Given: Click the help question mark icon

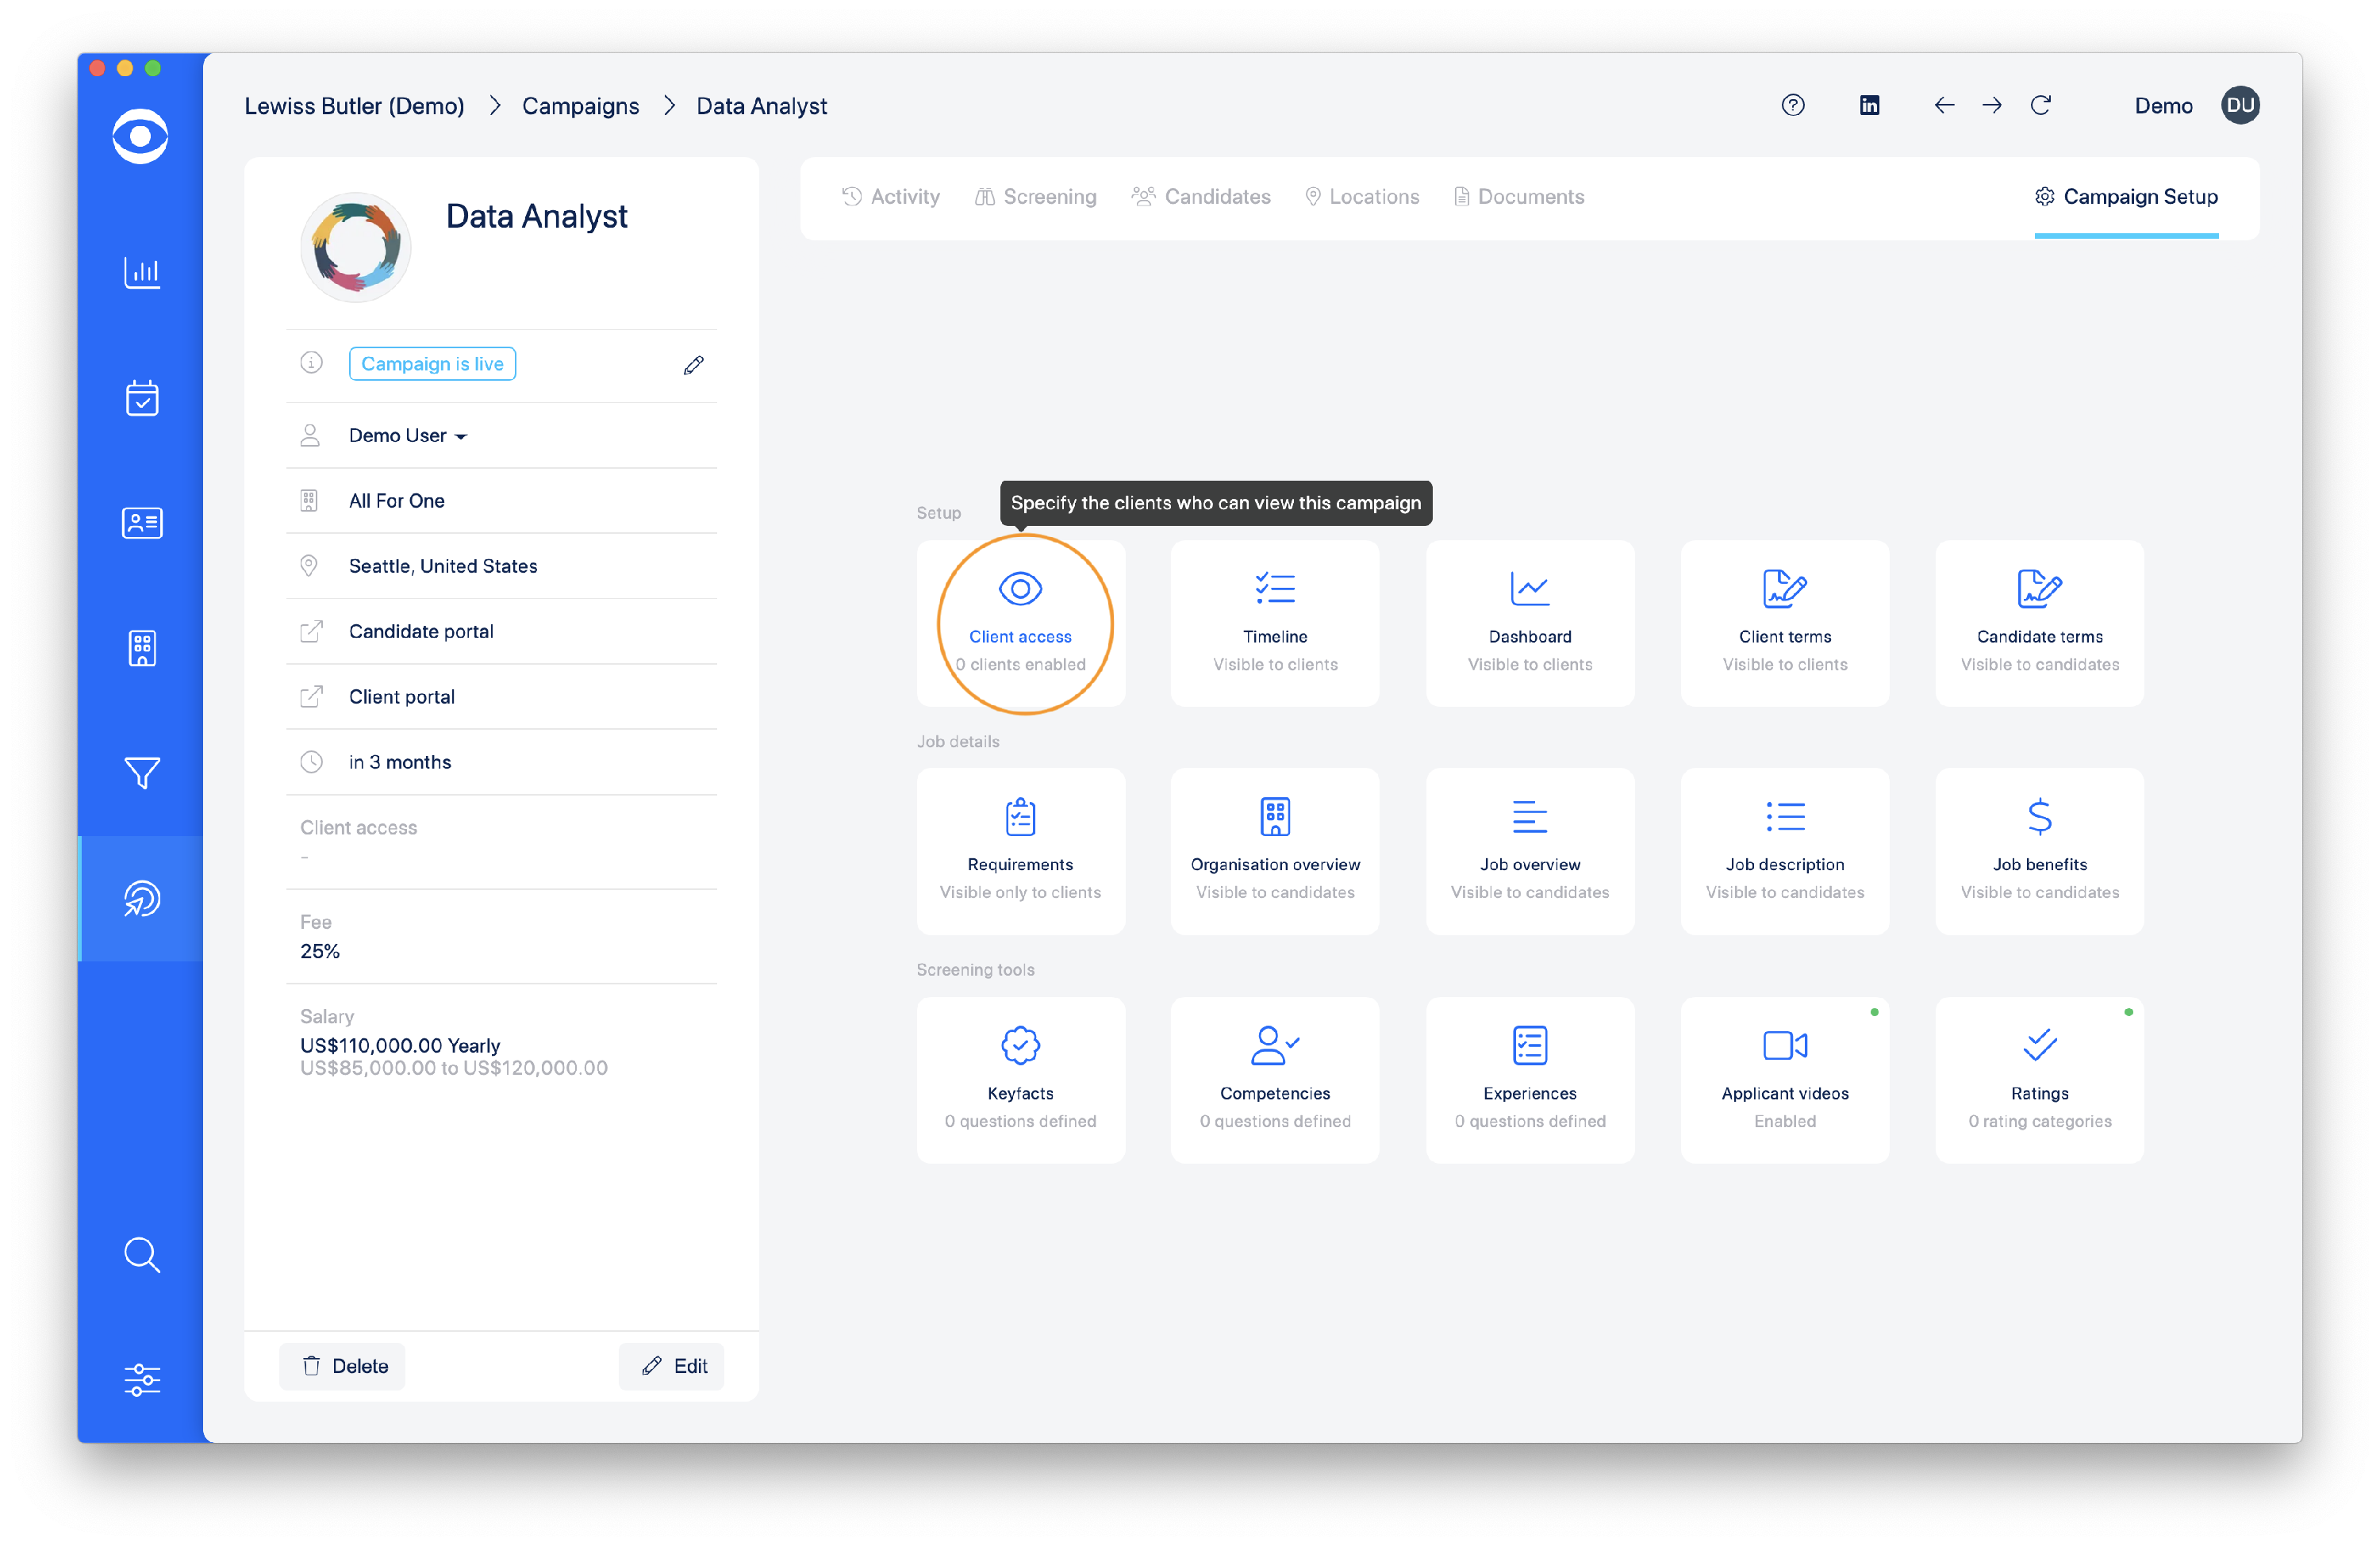Looking at the screenshot, I should point(1792,105).
